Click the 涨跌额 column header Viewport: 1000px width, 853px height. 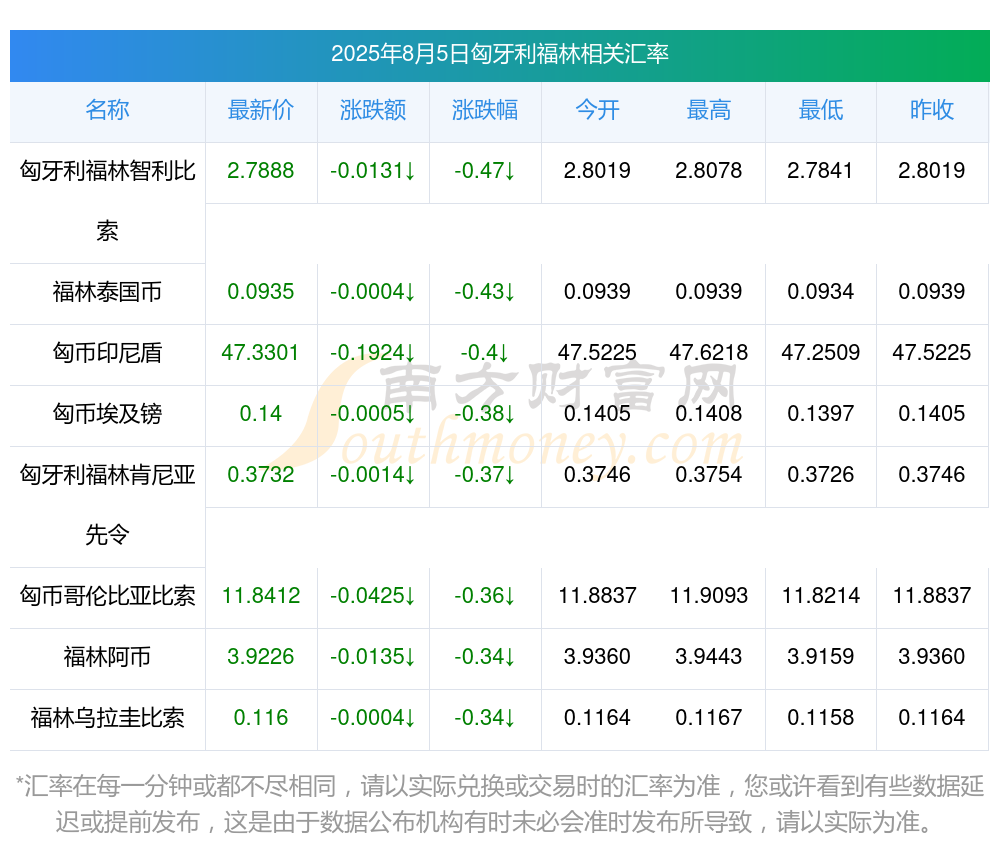[373, 110]
